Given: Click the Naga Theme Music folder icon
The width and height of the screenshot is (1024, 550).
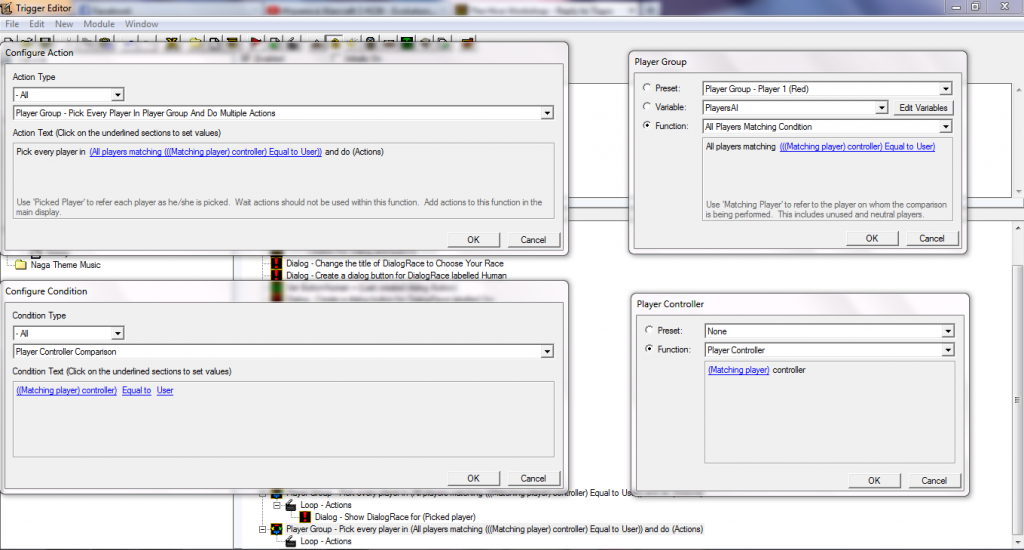Looking at the screenshot, I should coord(21,265).
